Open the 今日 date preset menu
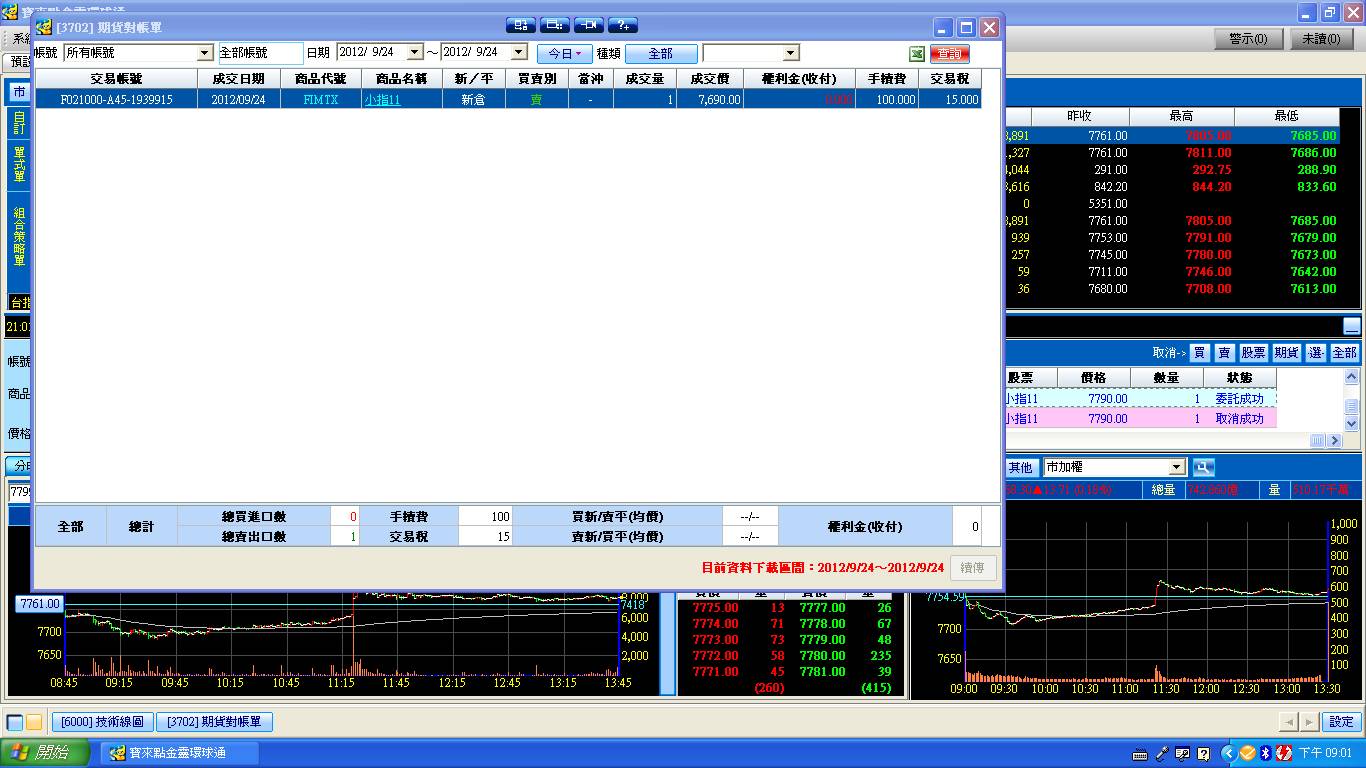 pos(565,54)
